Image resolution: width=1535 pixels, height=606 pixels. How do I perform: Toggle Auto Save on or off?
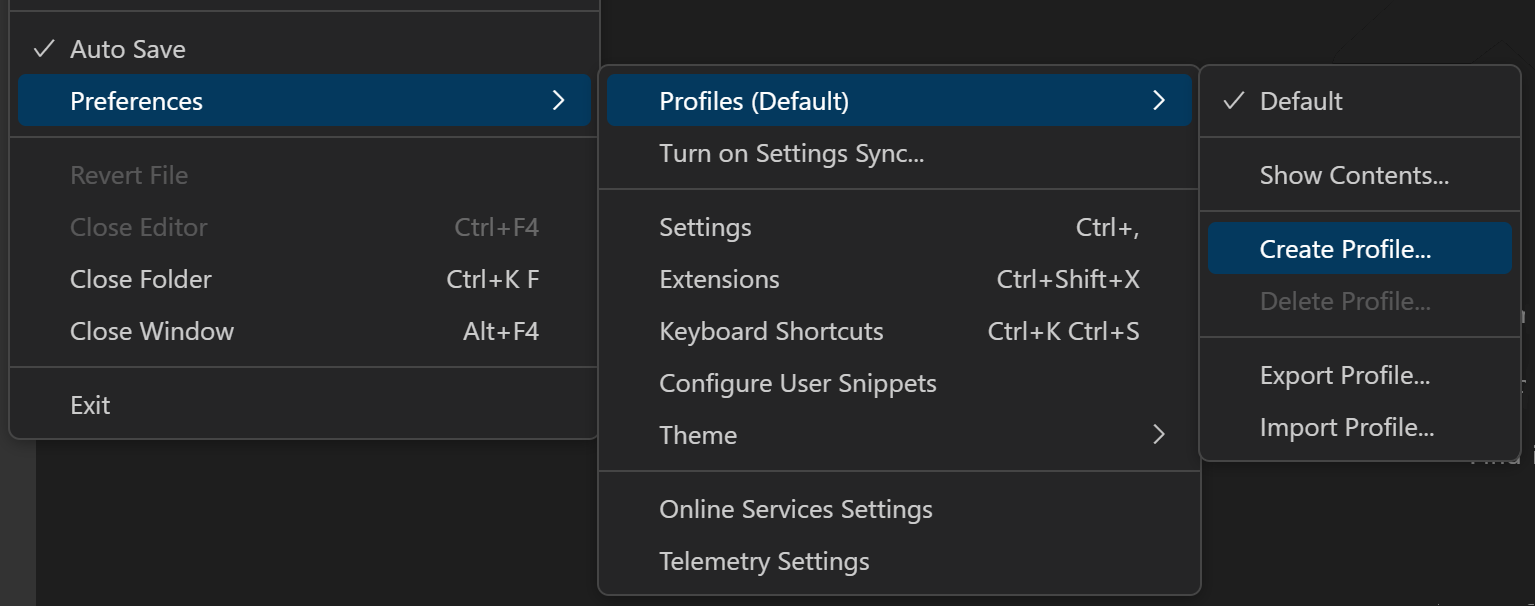click(x=126, y=48)
